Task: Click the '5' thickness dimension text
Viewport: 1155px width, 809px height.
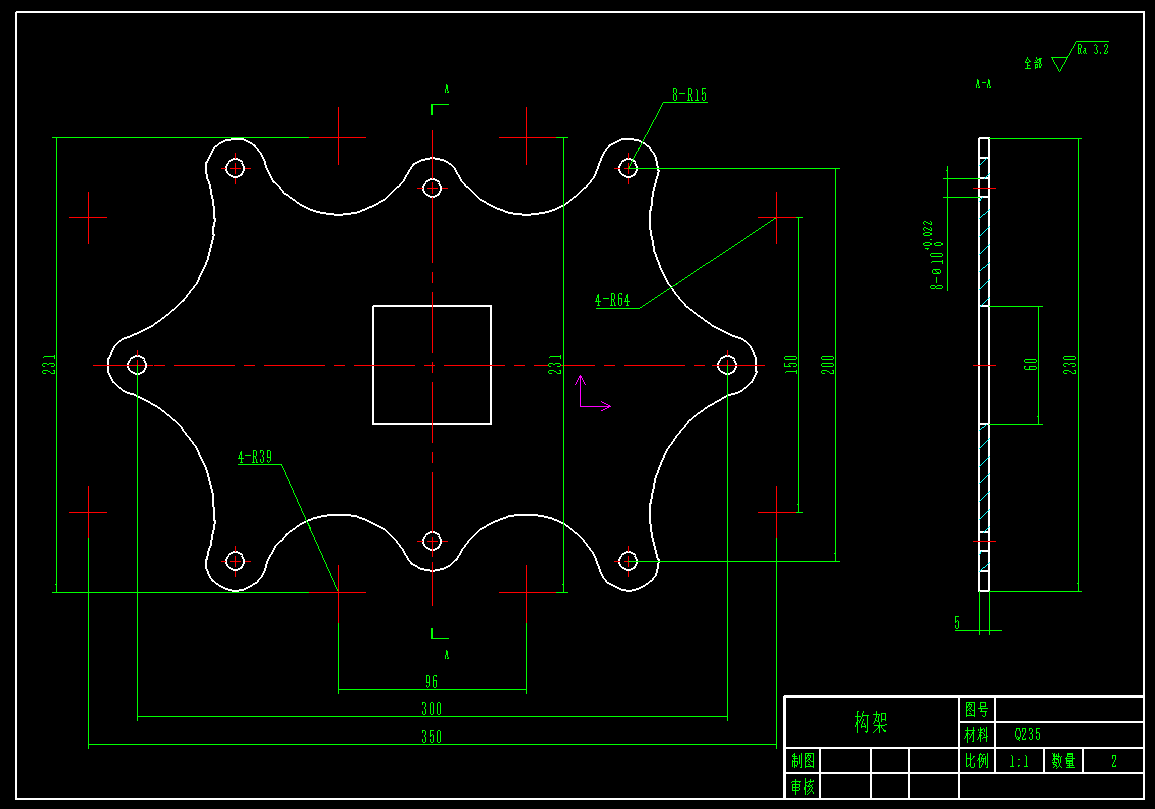Action: coord(958,623)
